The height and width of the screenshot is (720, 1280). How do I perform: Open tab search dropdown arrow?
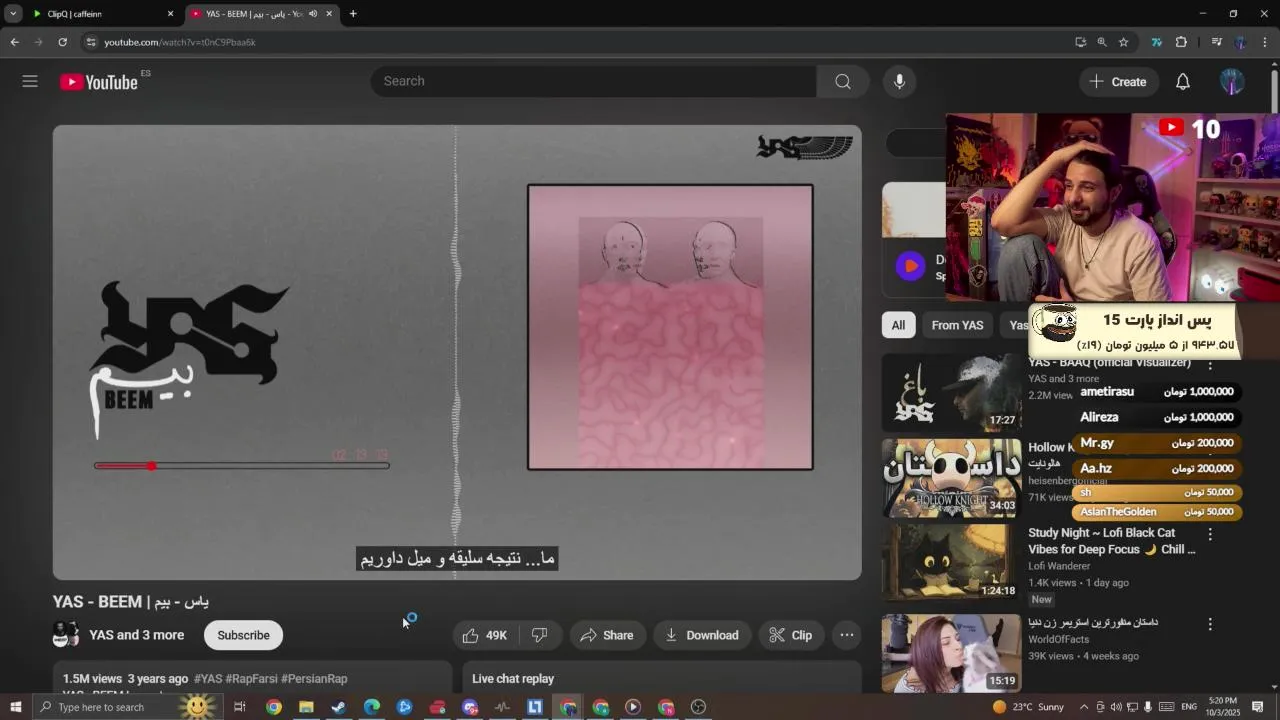click(x=13, y=14)
